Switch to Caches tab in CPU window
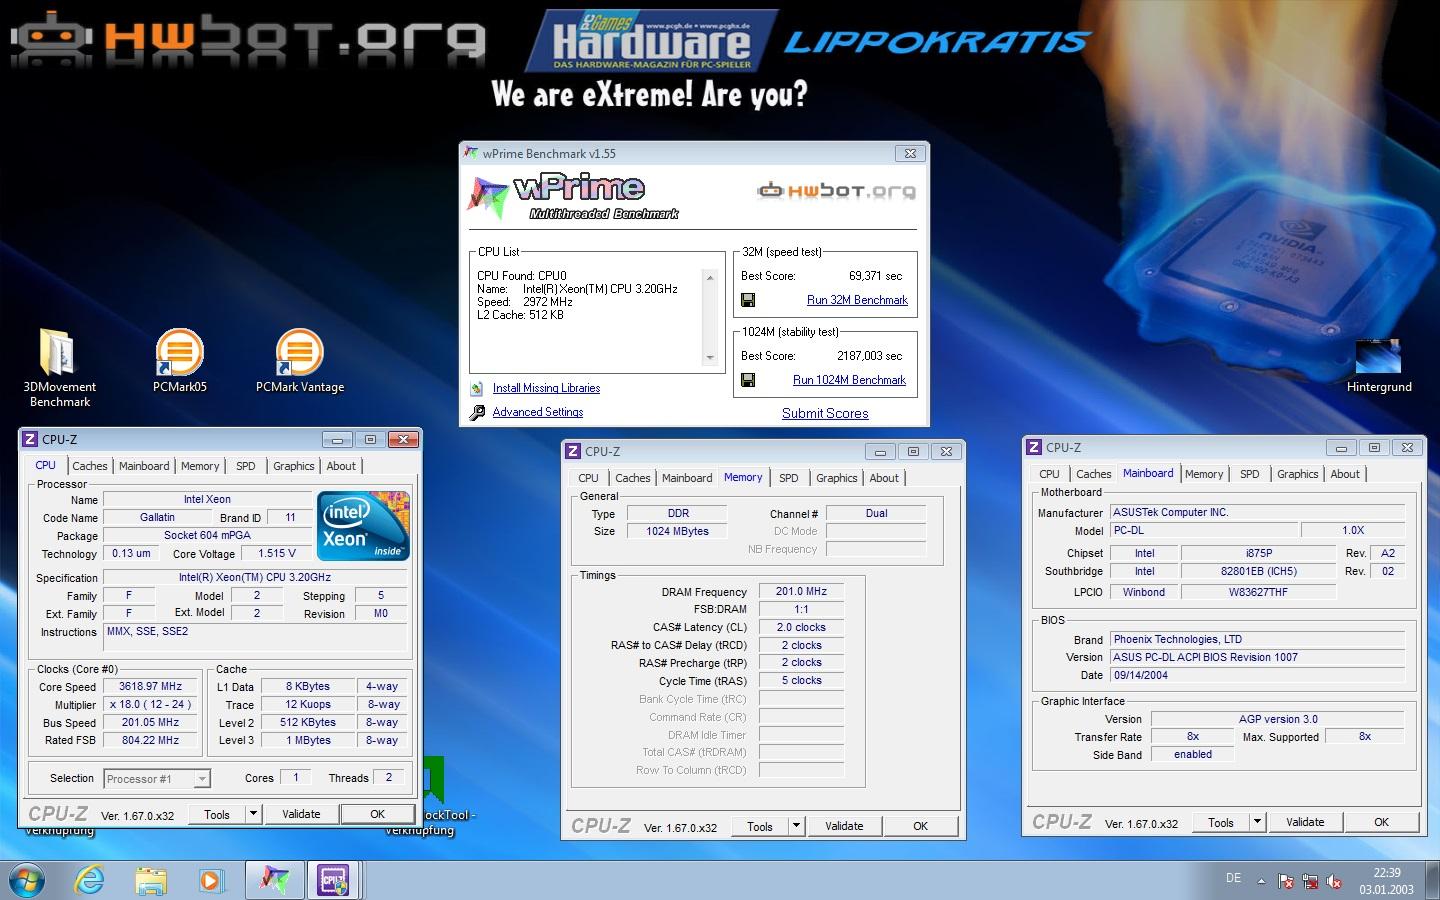The width and height of the screenshot is (1440, 900). click(x=90, y=466)
